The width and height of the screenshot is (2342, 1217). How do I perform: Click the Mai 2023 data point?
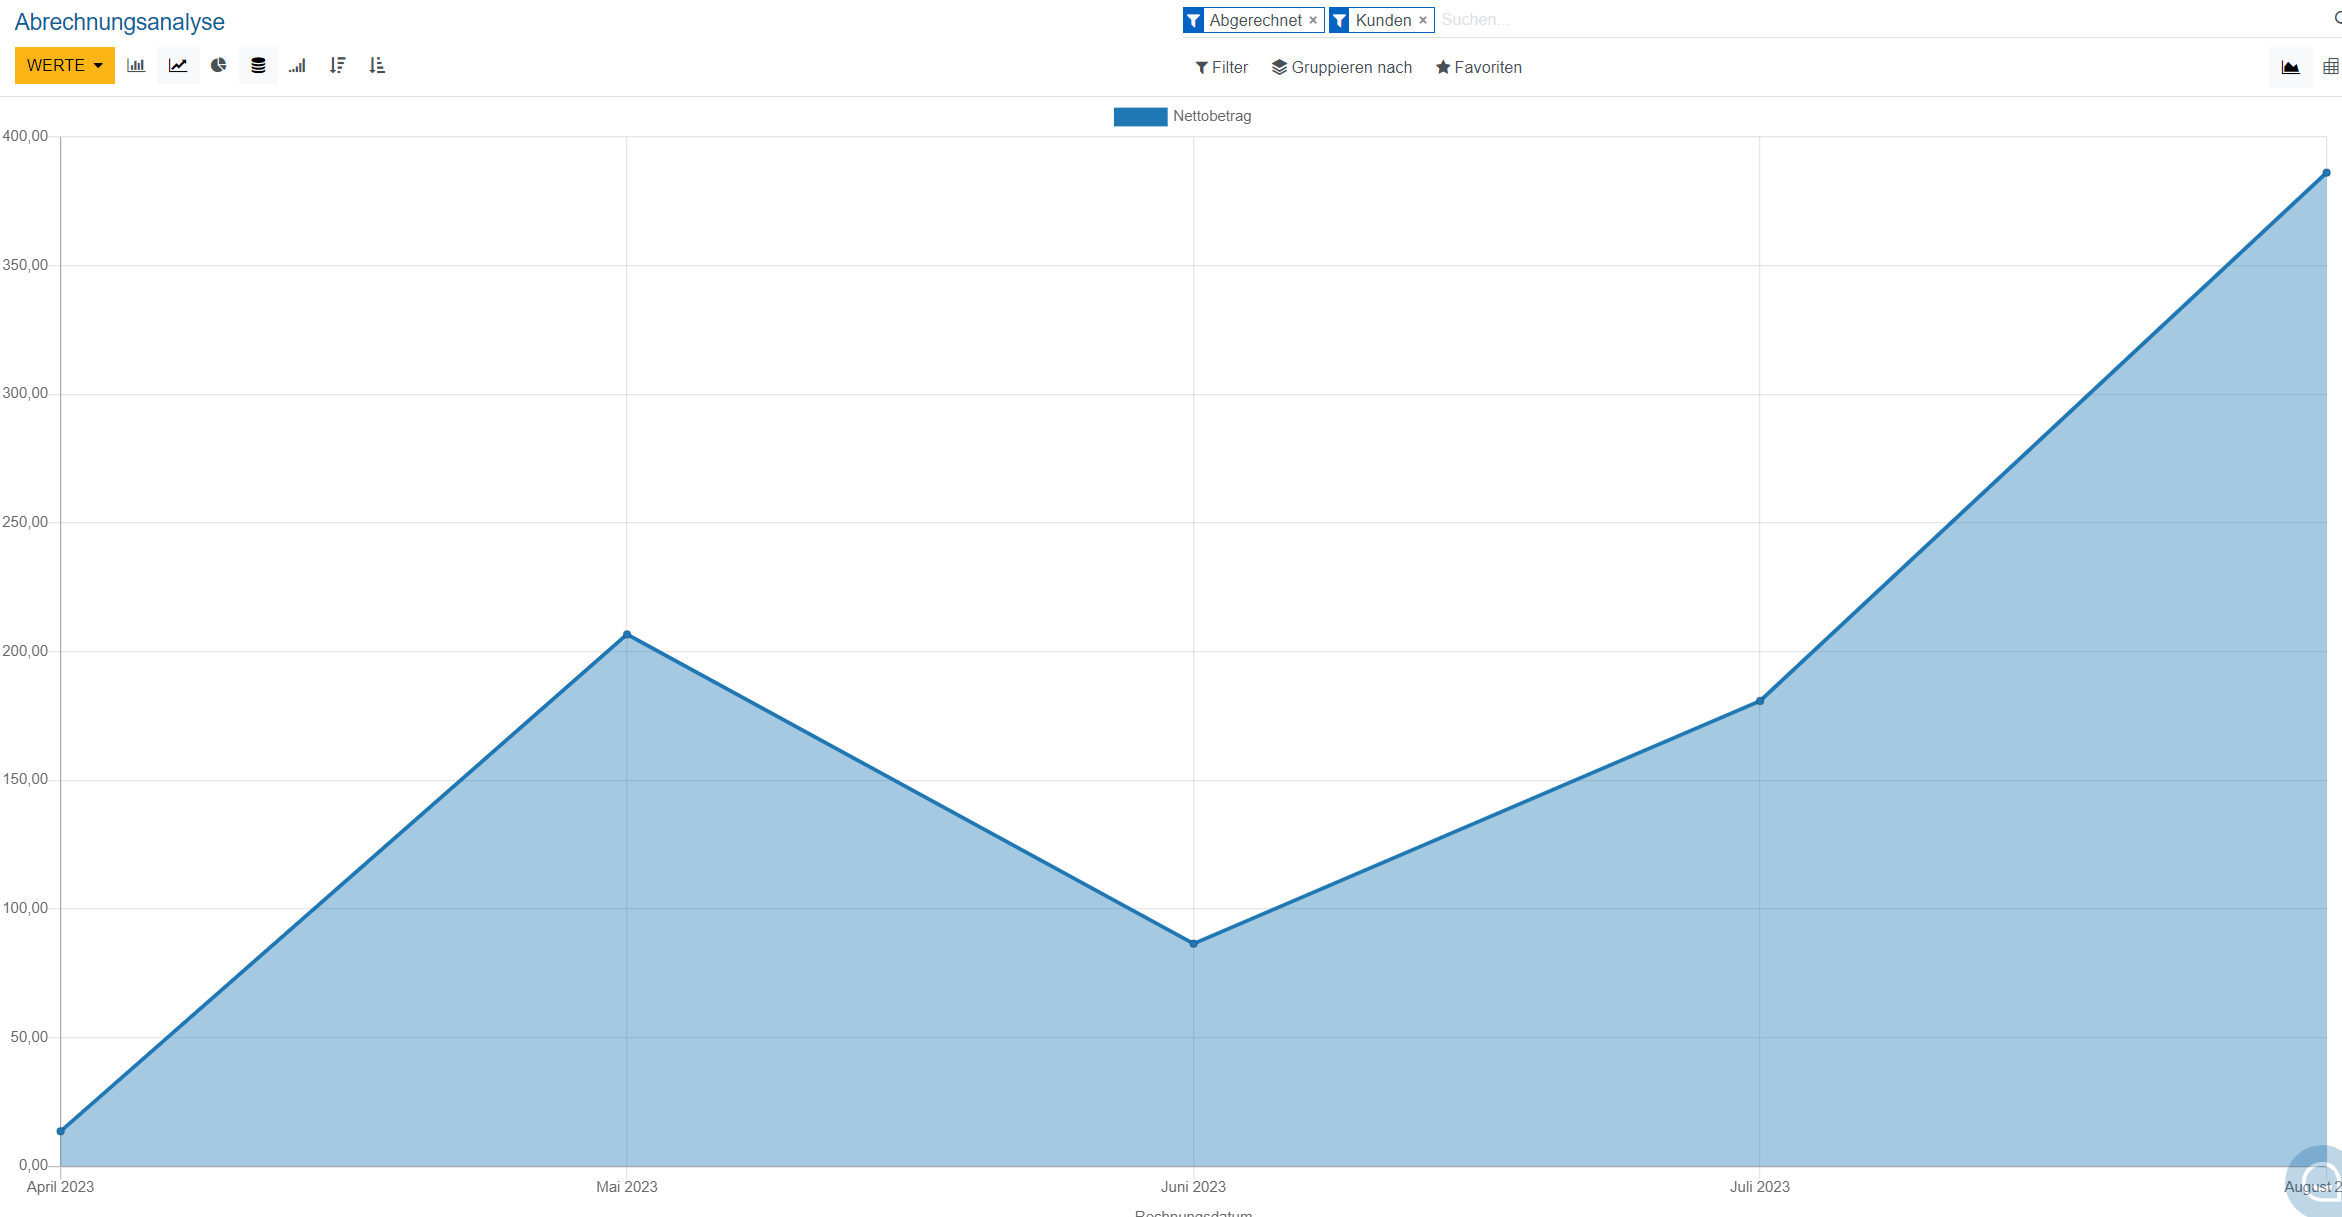tap(627, 634)
